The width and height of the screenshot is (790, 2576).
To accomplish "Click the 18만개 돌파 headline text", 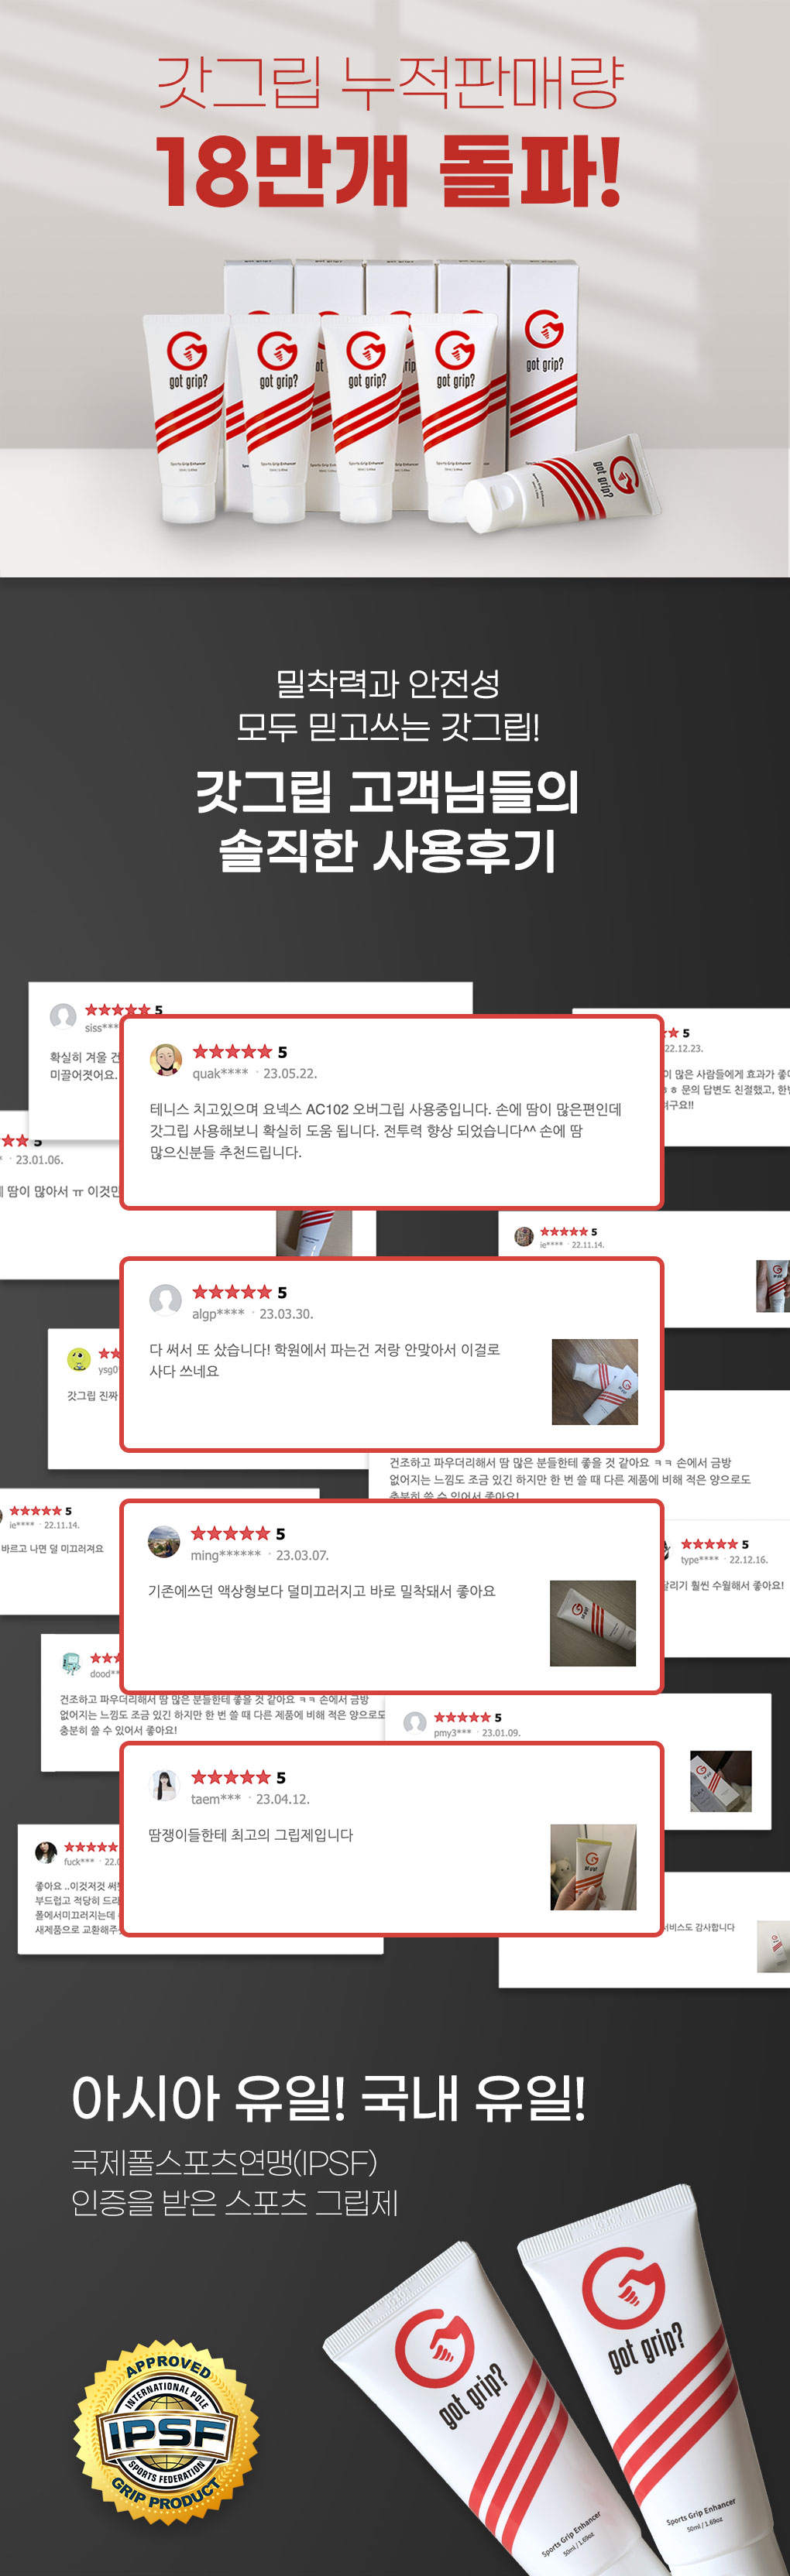I will (x=389, y=170).
